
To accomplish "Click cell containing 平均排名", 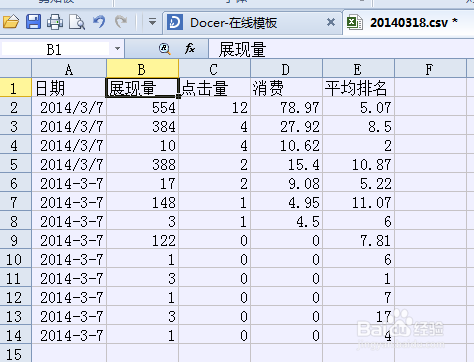I will (358, 88).
